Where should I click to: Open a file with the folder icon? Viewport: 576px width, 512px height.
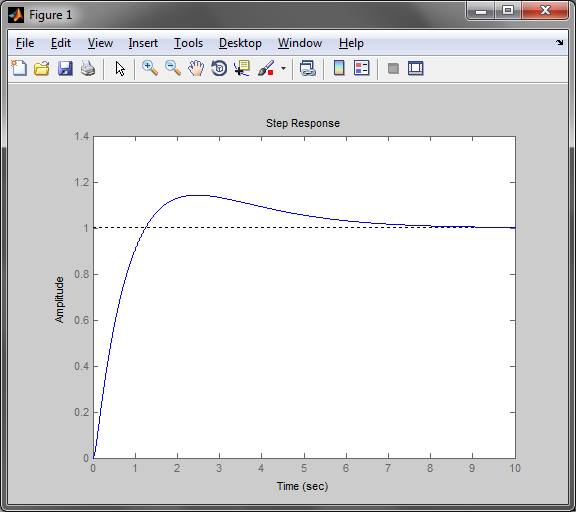click(x=42, y=68)
